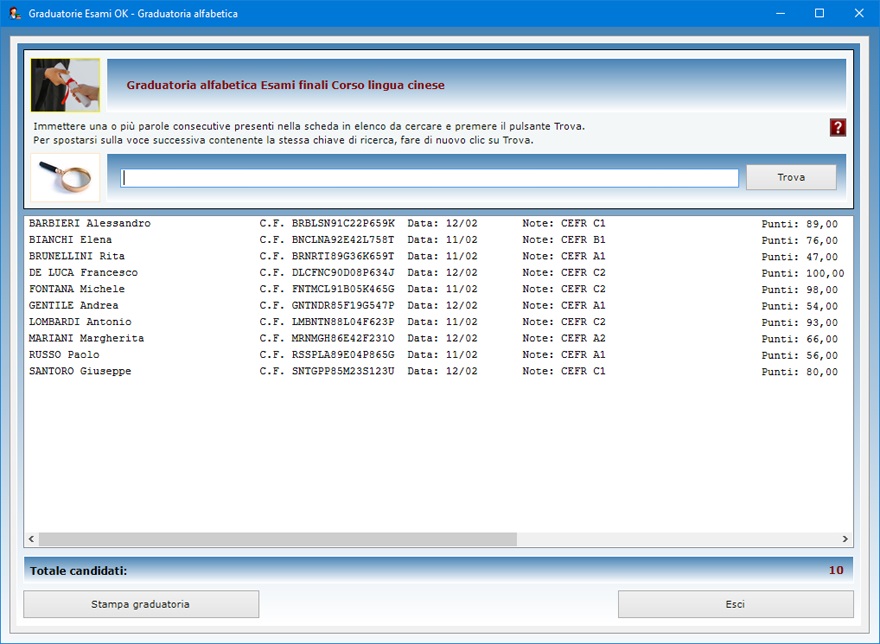Select the row GENTILE Andrea
Viewport: 880px width, 644px height.
438,305
